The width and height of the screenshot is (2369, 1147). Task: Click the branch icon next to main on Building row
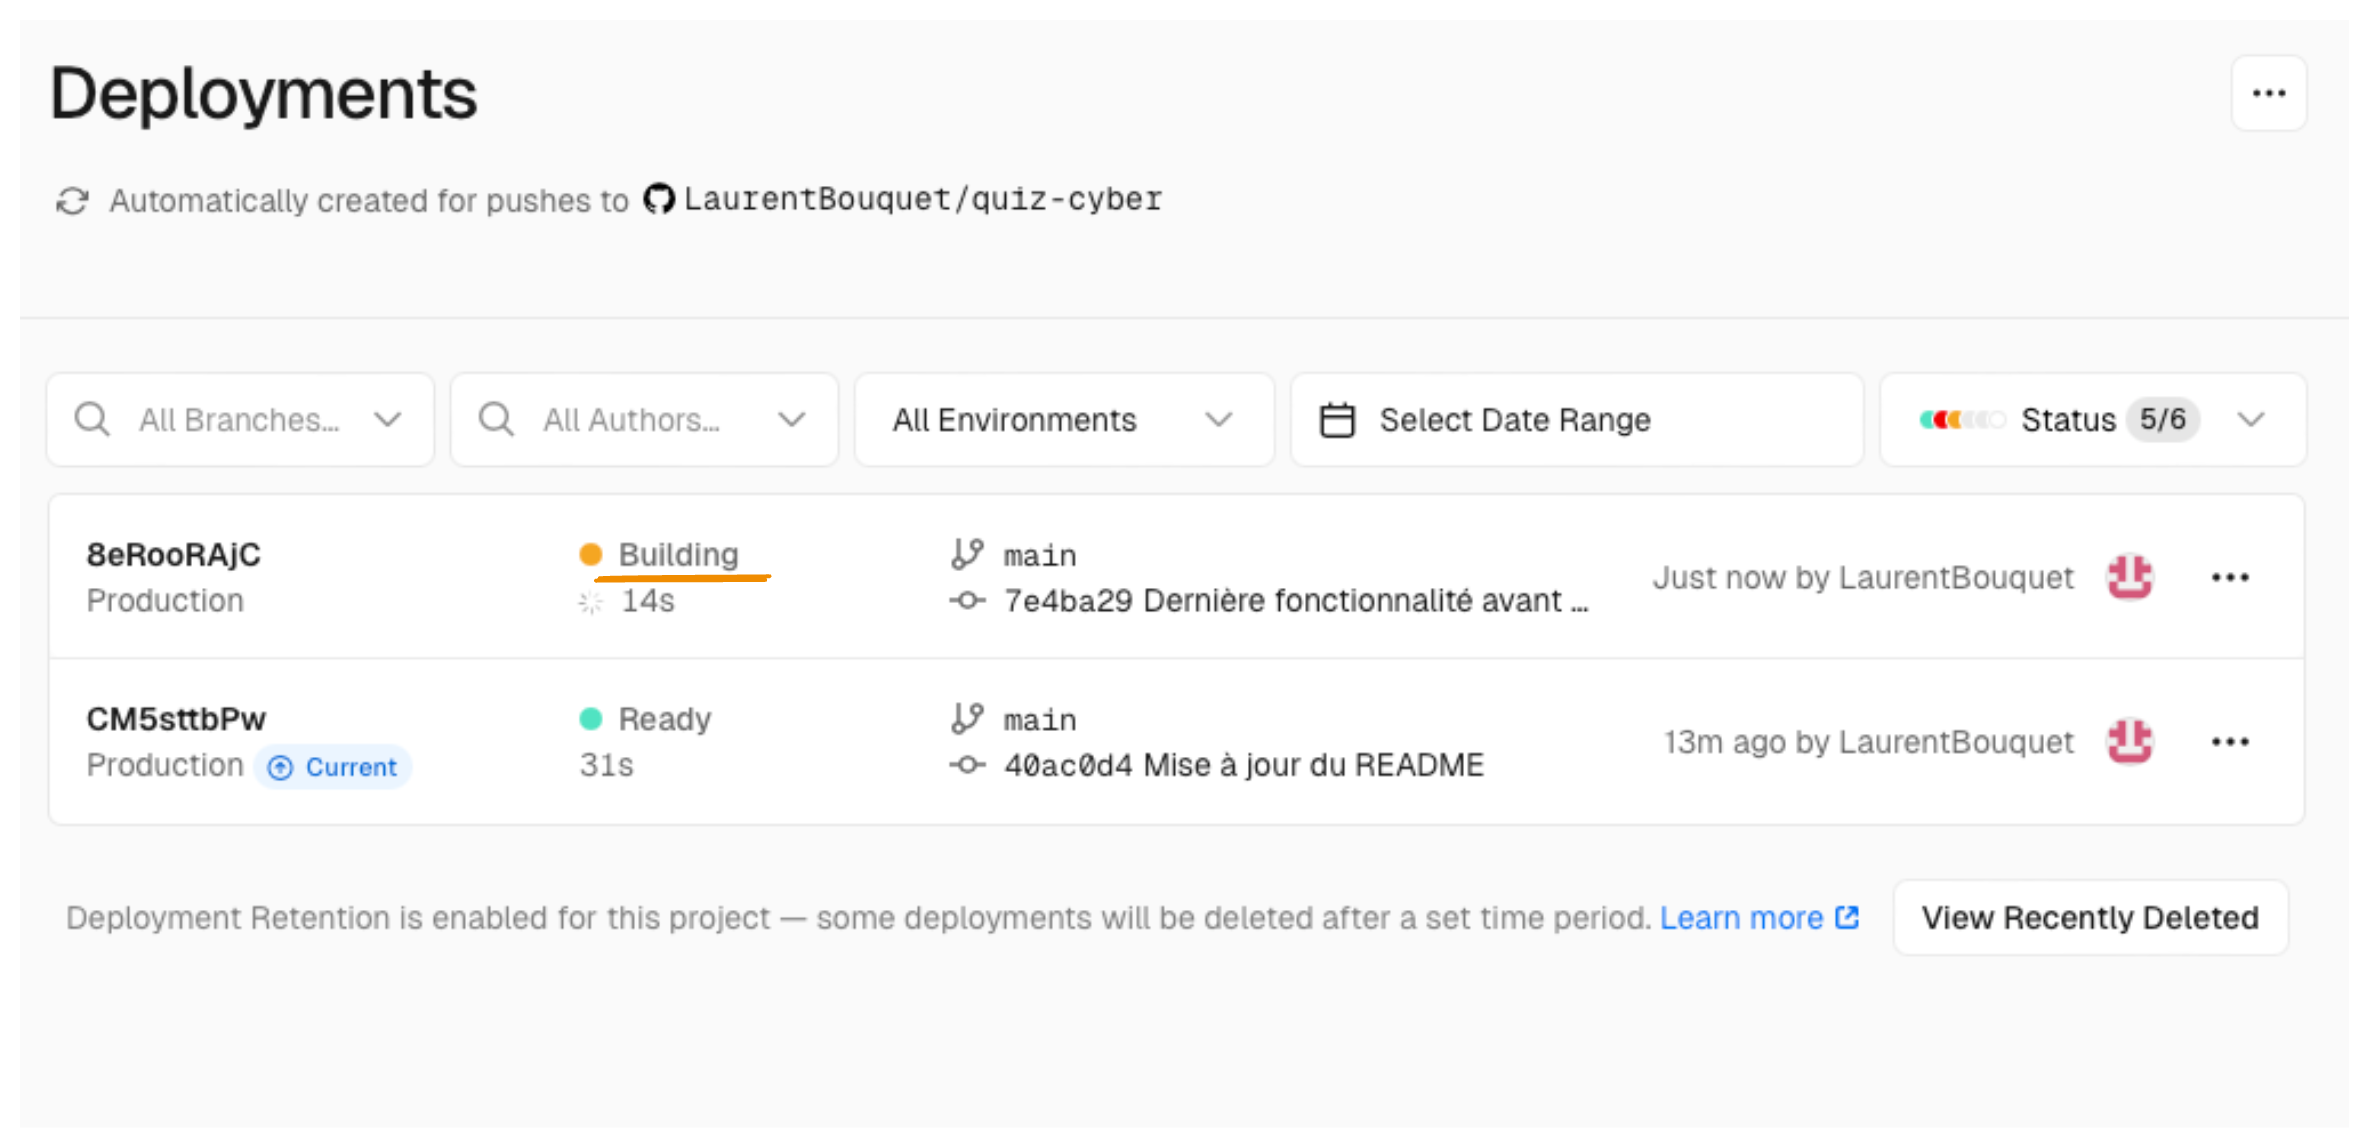click(x=967, y=552)
